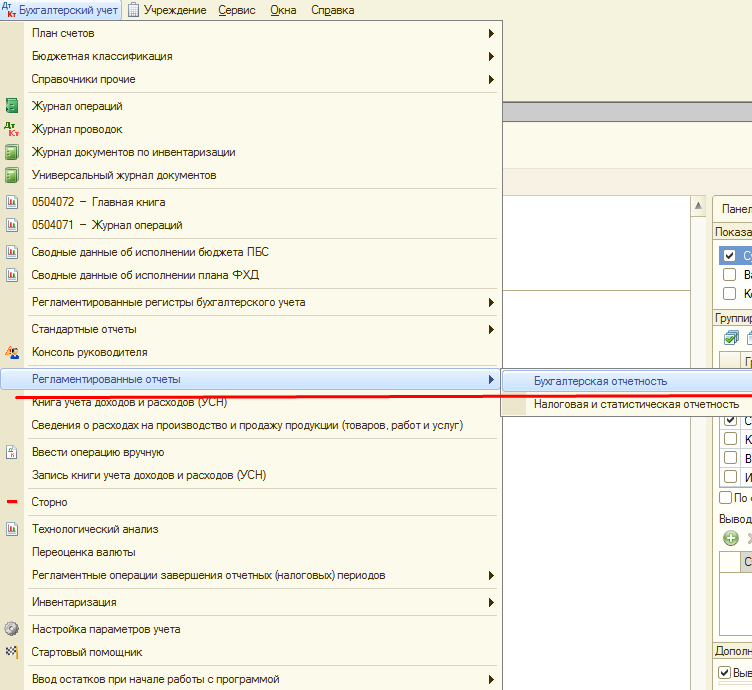Click the Консоль руководителя person icon
This screenshot has height=690, width=752.
[x=12, y=352]
